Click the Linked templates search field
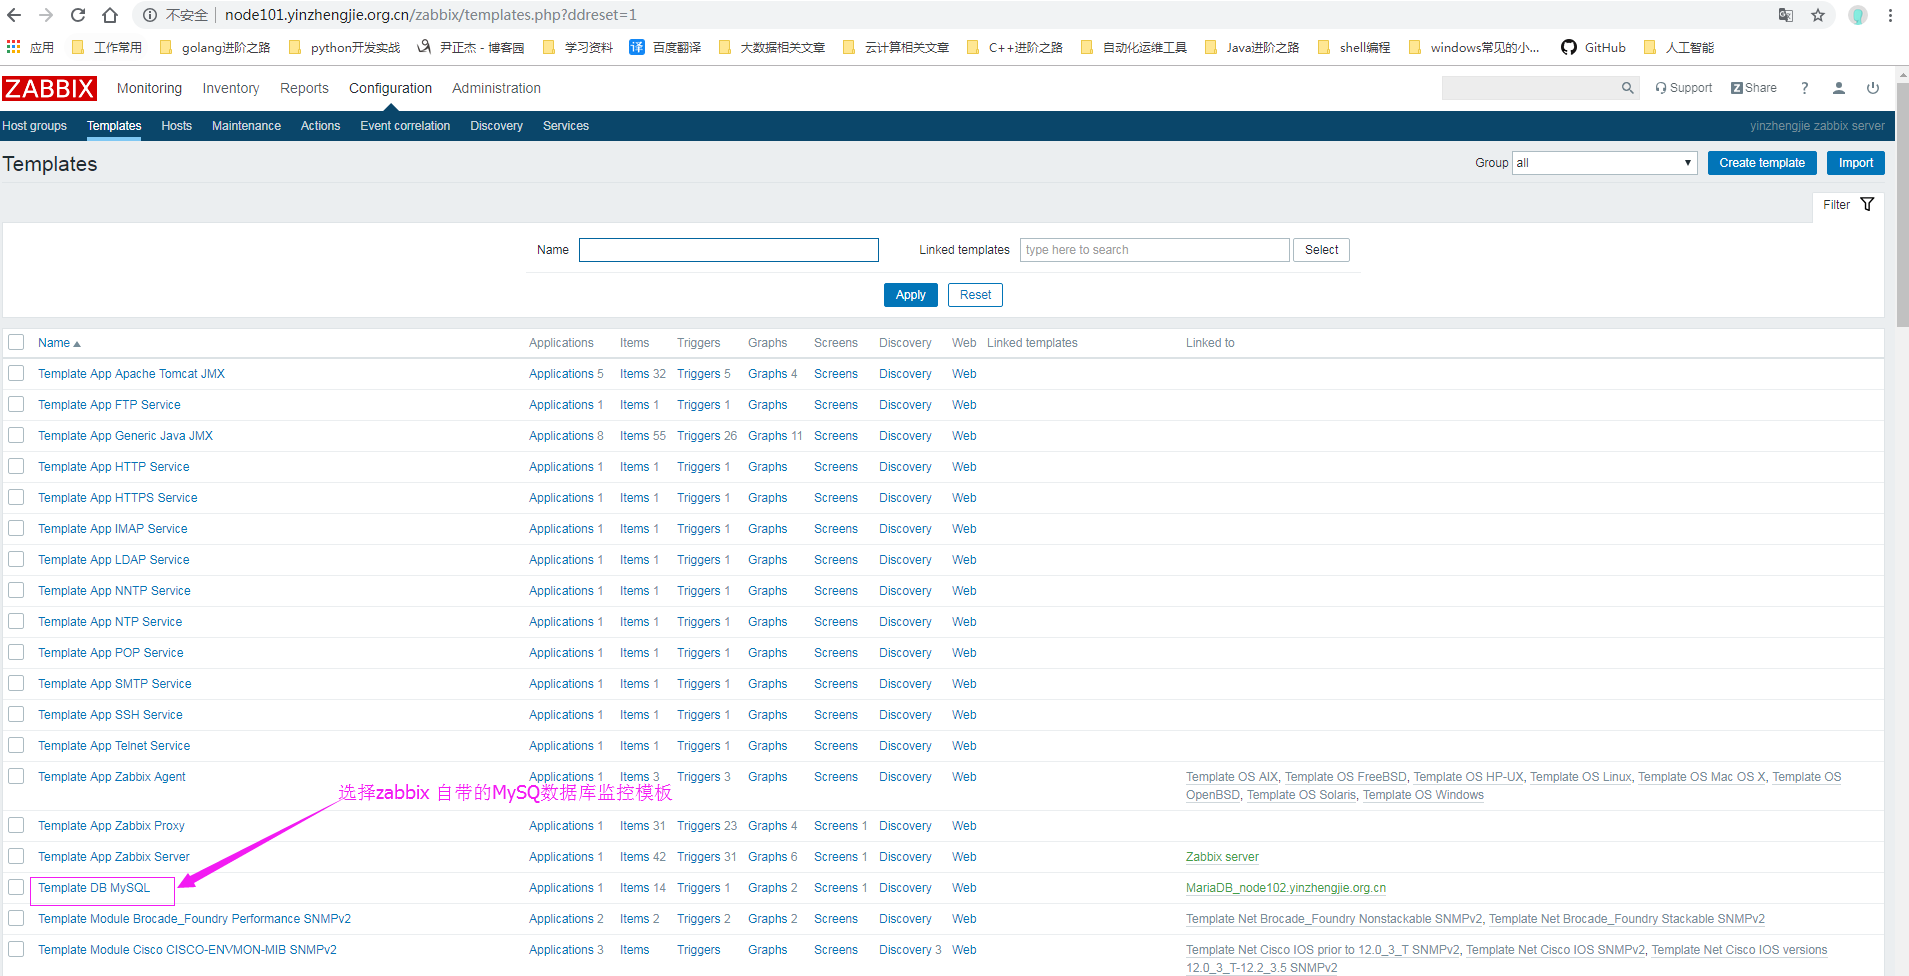The image size is (1909, 976). [1155, 250]
